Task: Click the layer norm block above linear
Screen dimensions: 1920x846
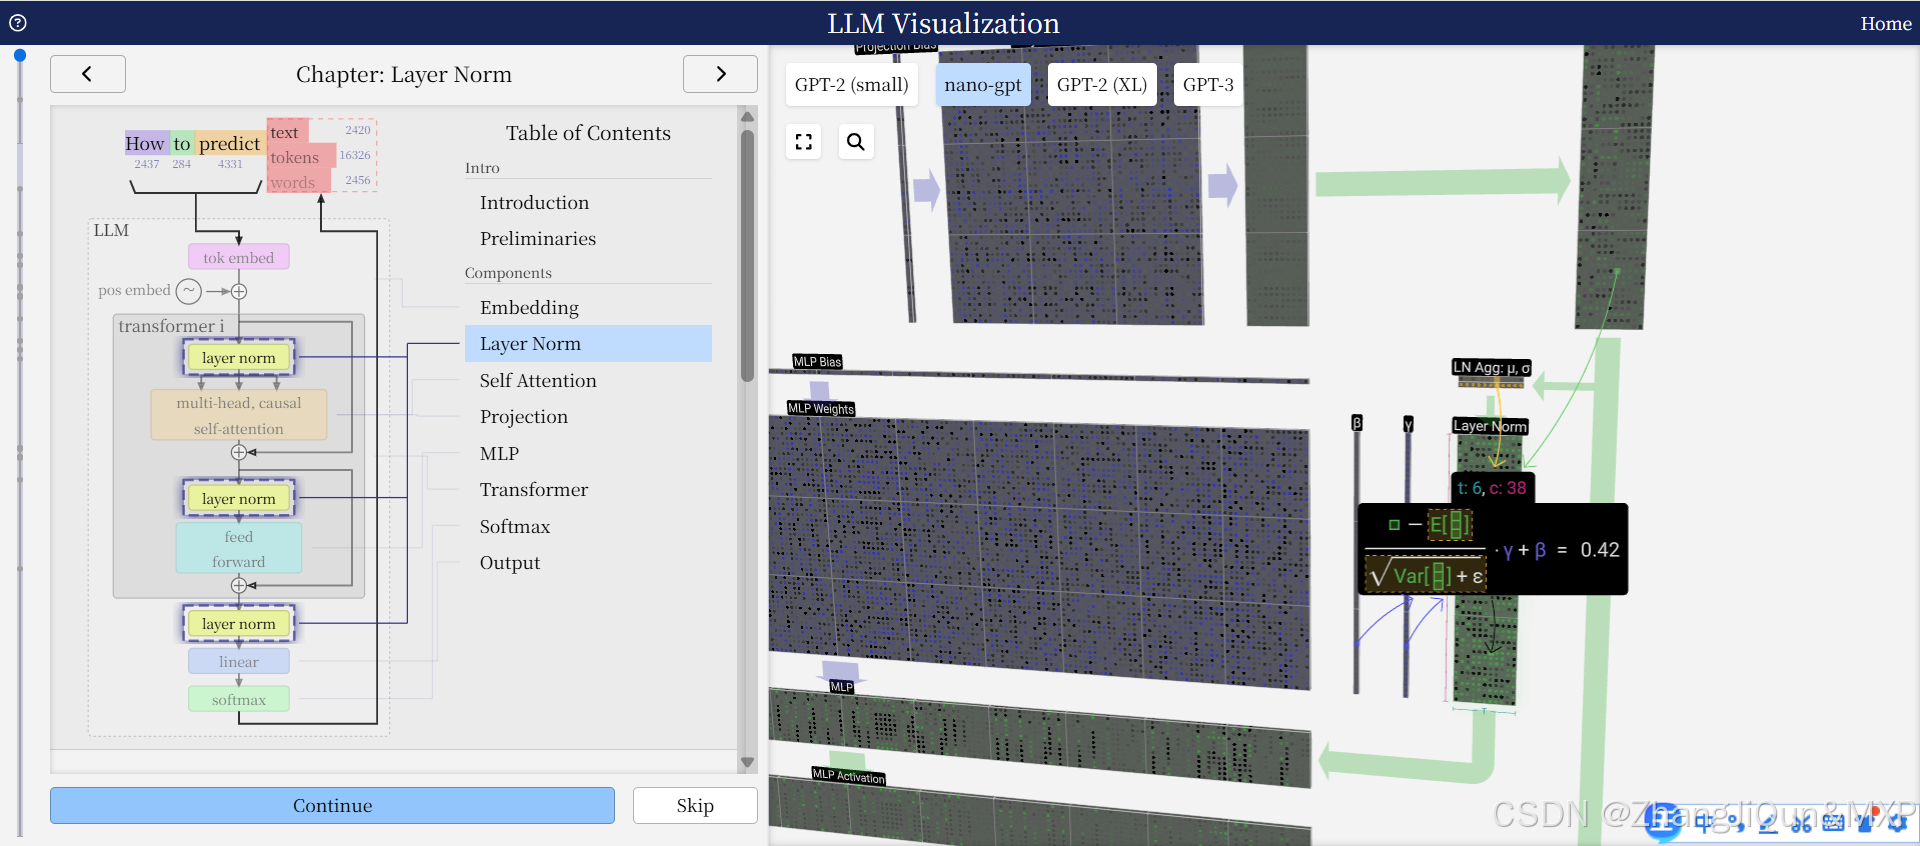Action: pos(239,624)
